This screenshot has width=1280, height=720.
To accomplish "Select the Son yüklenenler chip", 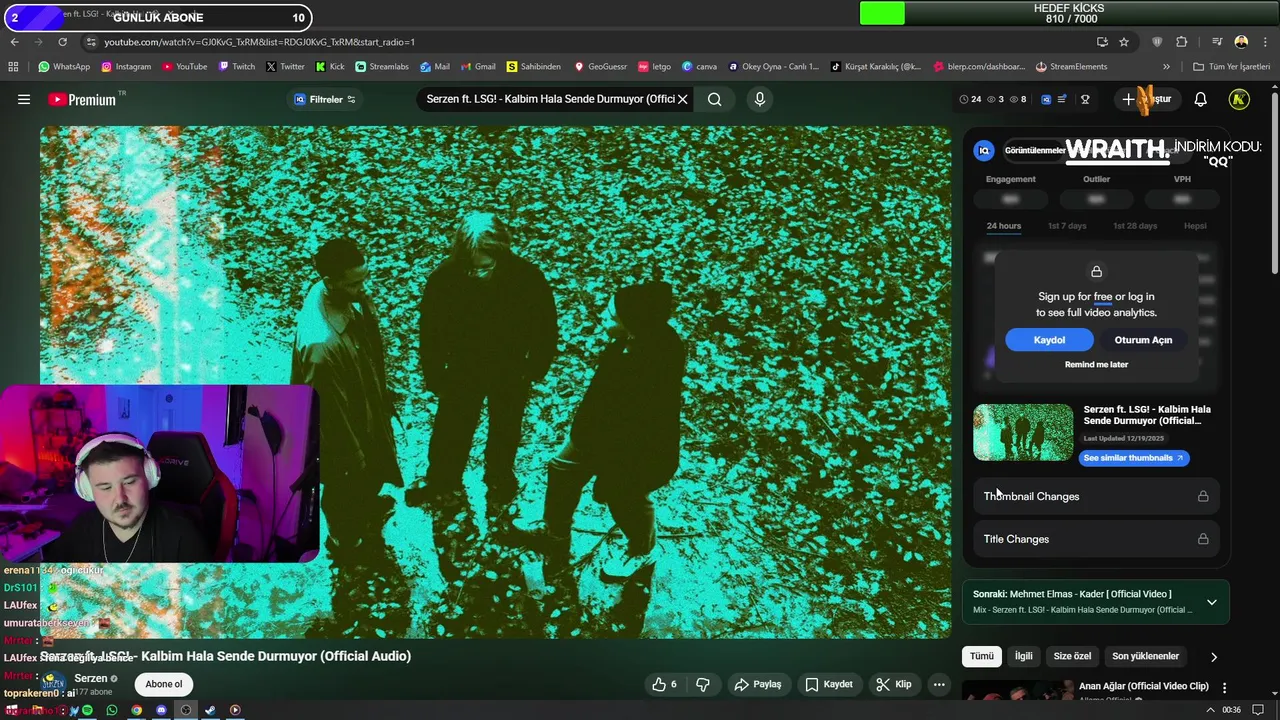I will (x=1145, y=656).
